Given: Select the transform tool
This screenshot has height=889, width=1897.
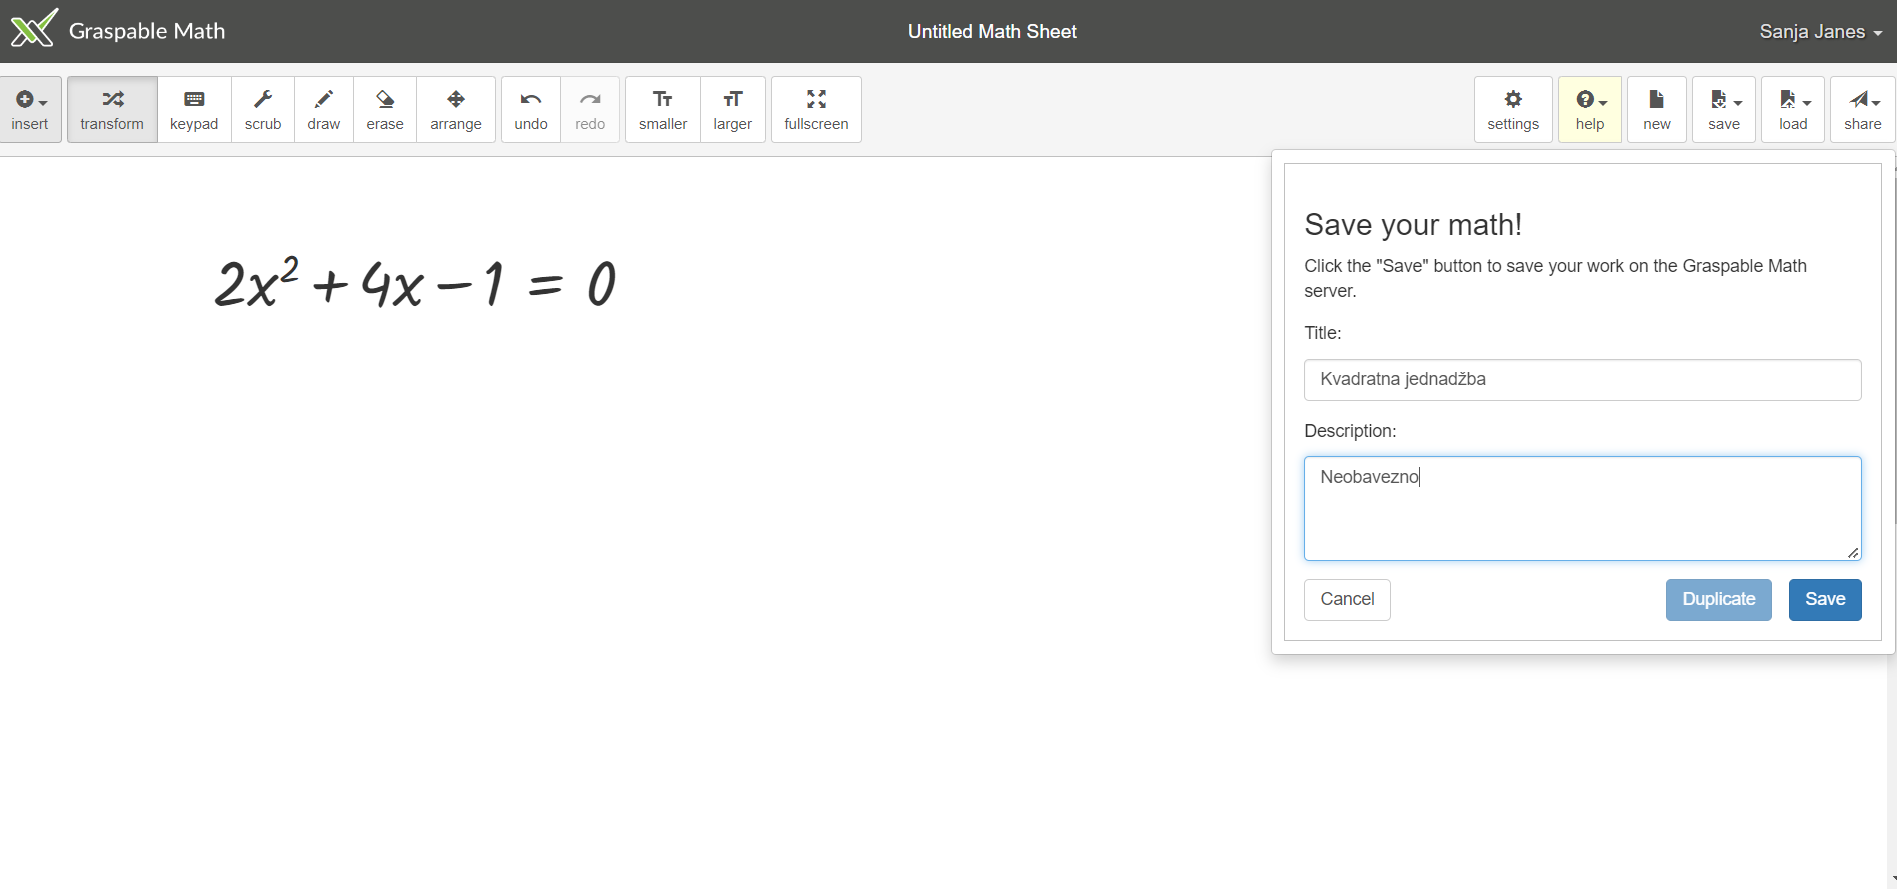Looking at the screenshot, I should click(112, 110).
